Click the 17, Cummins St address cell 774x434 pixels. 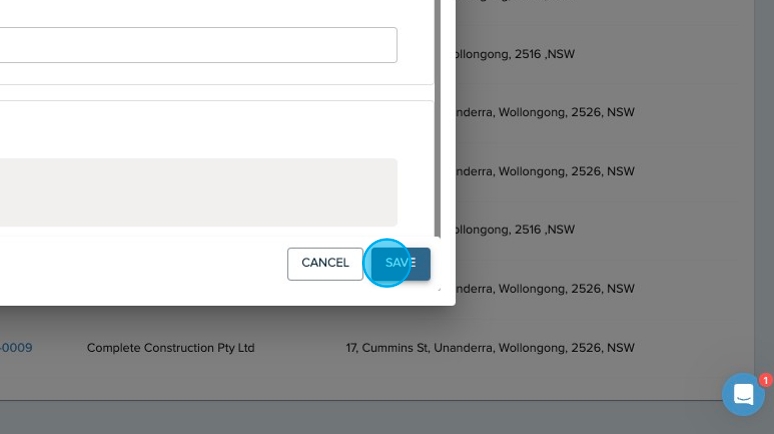click(490, 348)
